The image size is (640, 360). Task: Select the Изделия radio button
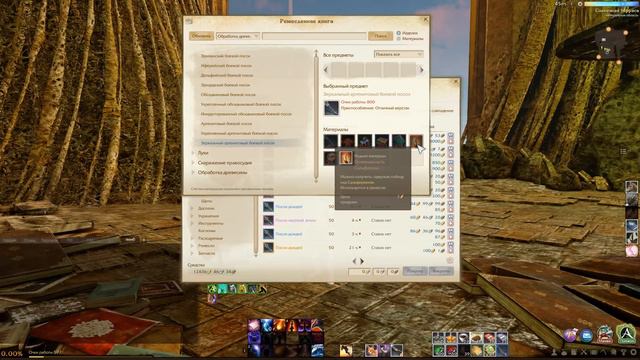(398, 33)
